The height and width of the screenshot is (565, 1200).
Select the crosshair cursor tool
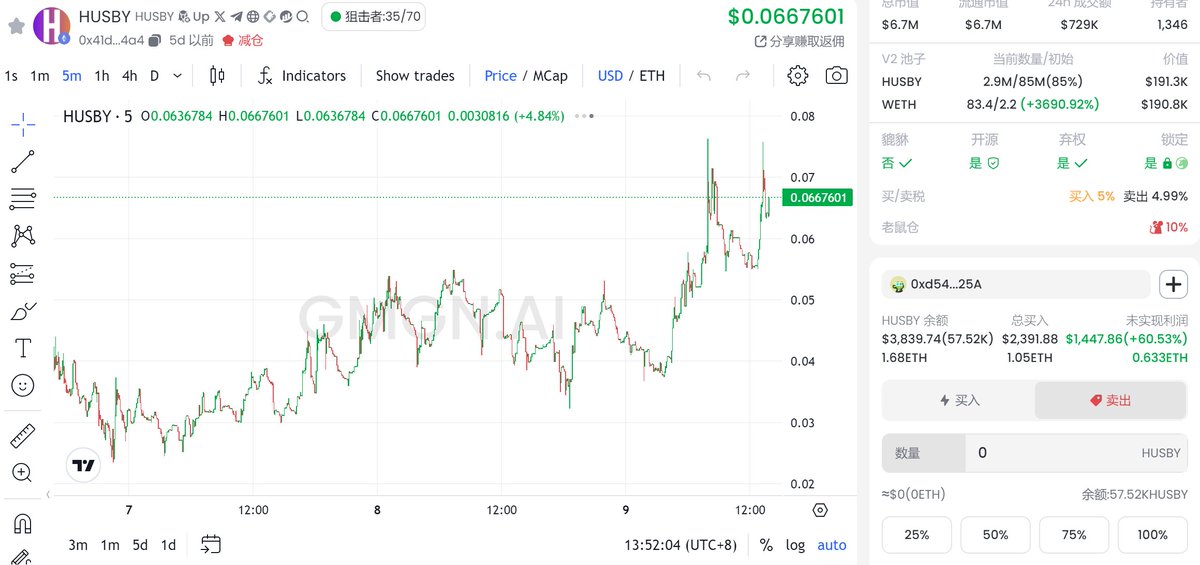coord(22,125)
